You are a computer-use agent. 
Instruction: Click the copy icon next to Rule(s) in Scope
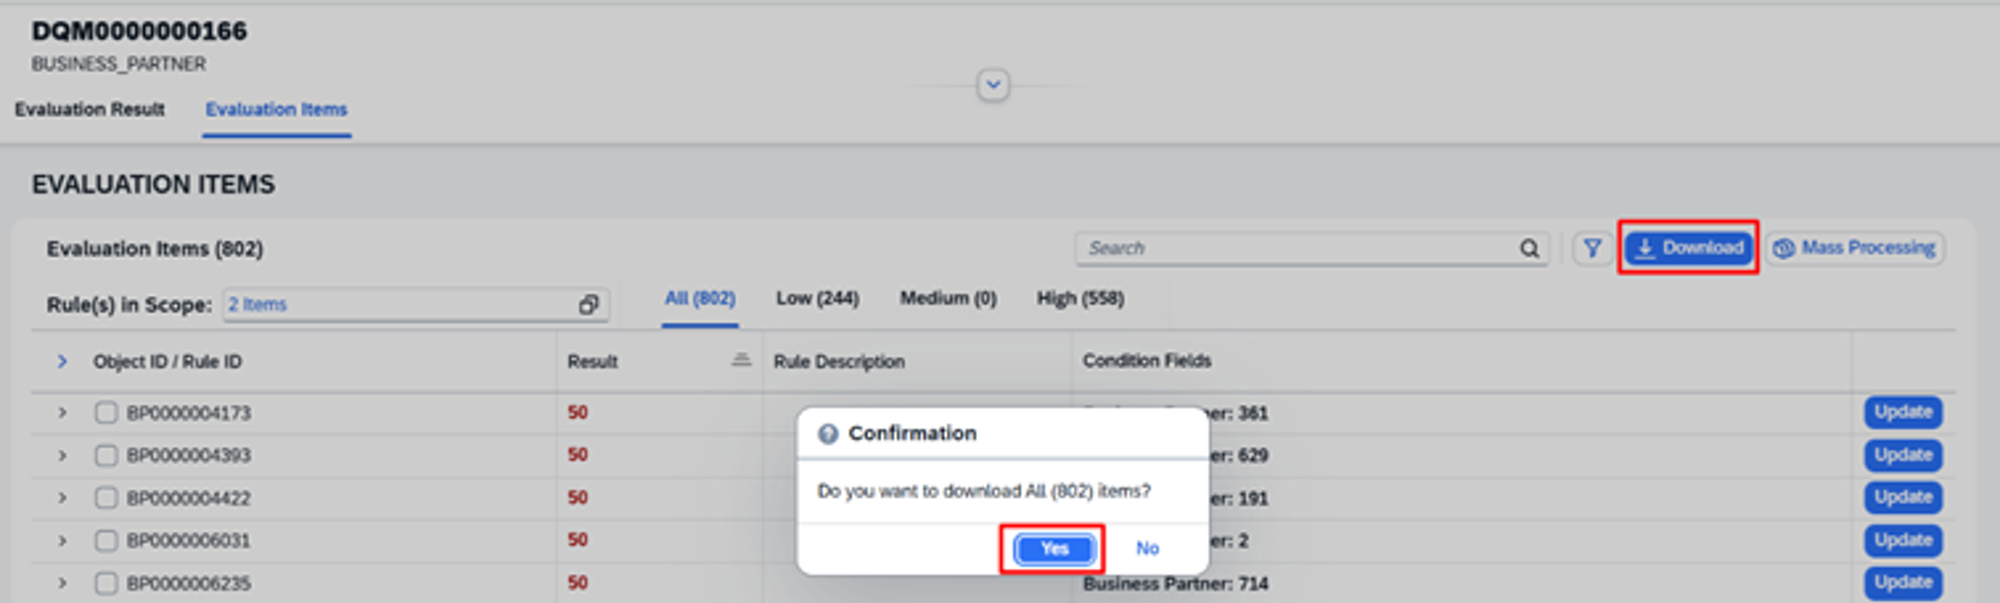coord(589,304)
